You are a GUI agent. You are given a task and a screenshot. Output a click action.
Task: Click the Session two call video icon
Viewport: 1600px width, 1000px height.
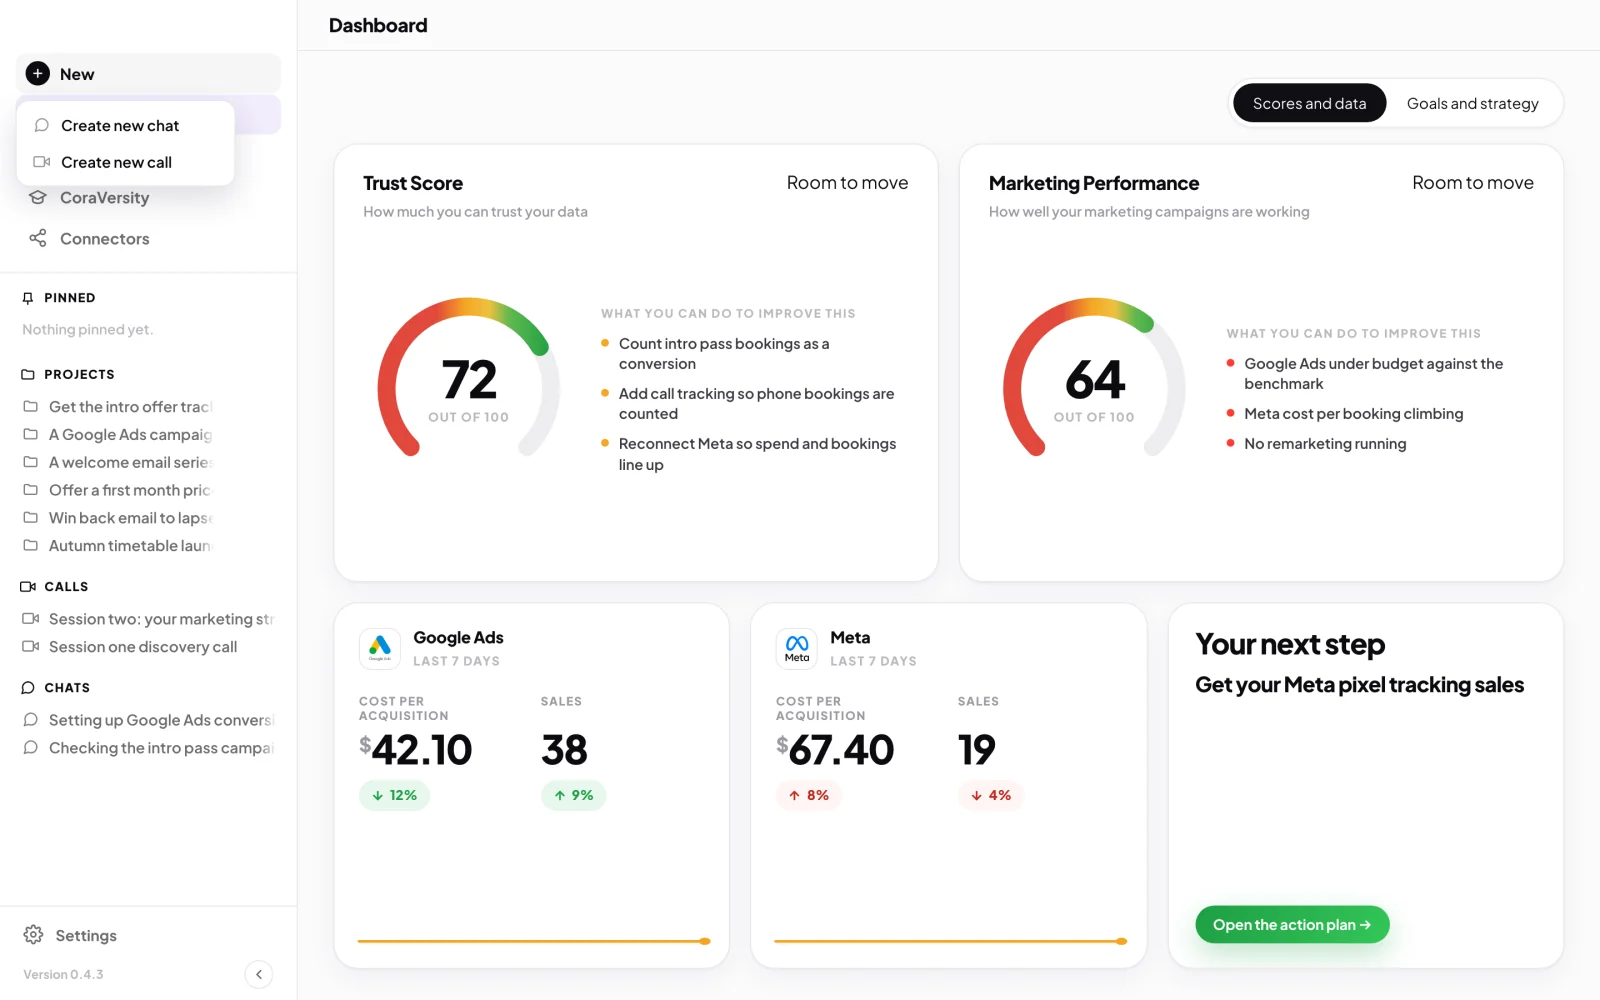31,619
